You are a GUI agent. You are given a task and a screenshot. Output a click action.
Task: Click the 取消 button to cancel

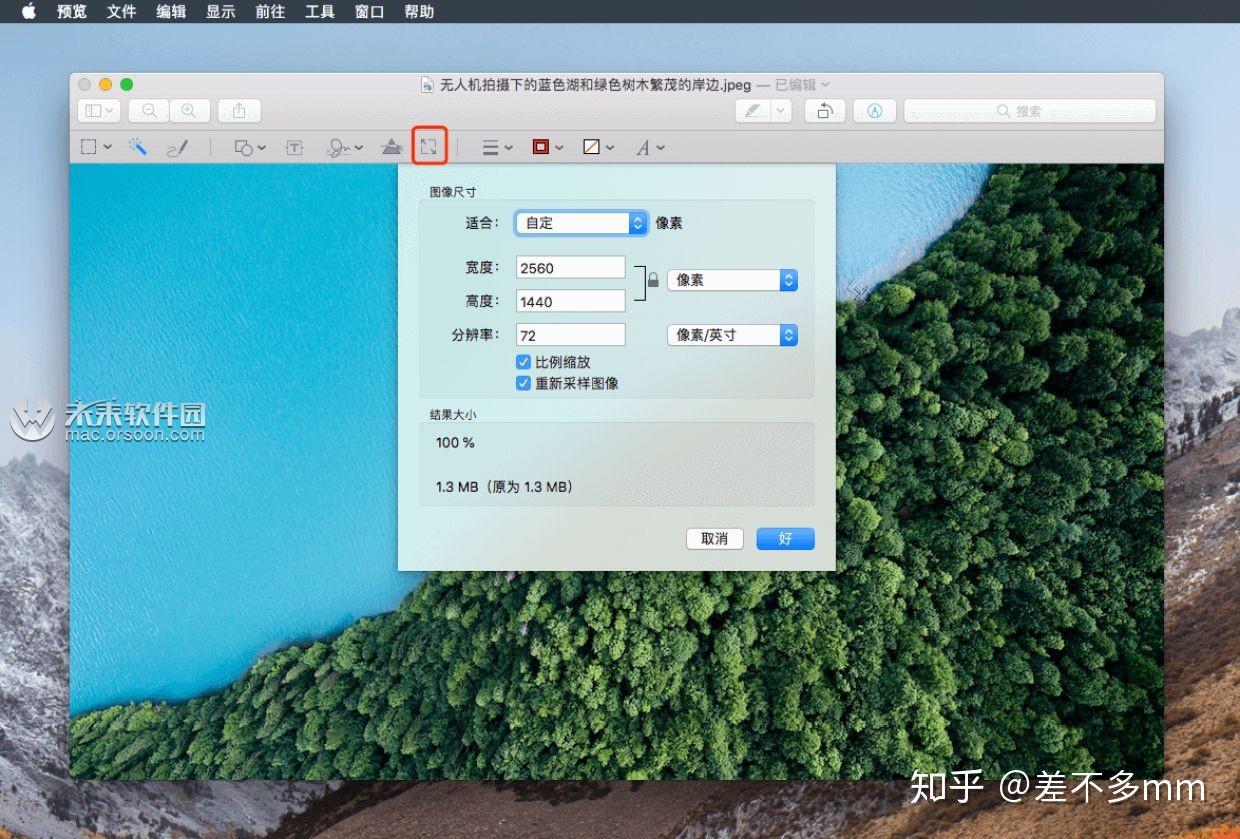pos(714,538)
